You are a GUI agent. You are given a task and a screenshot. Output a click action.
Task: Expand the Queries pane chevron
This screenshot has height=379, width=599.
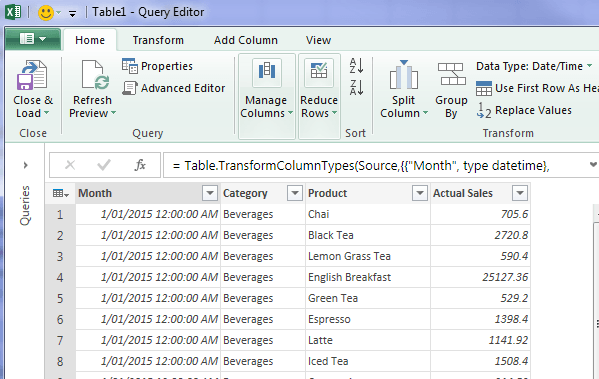25,165
